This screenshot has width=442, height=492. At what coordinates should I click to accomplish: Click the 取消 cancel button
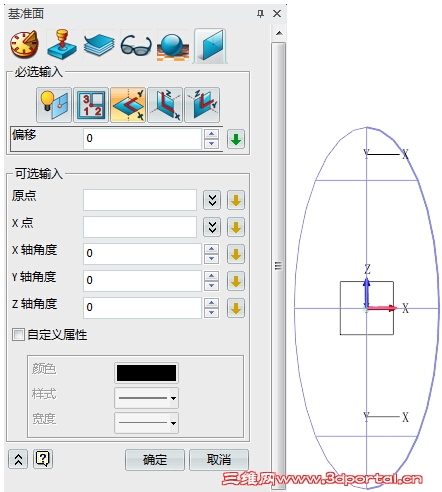coord(219,460)
